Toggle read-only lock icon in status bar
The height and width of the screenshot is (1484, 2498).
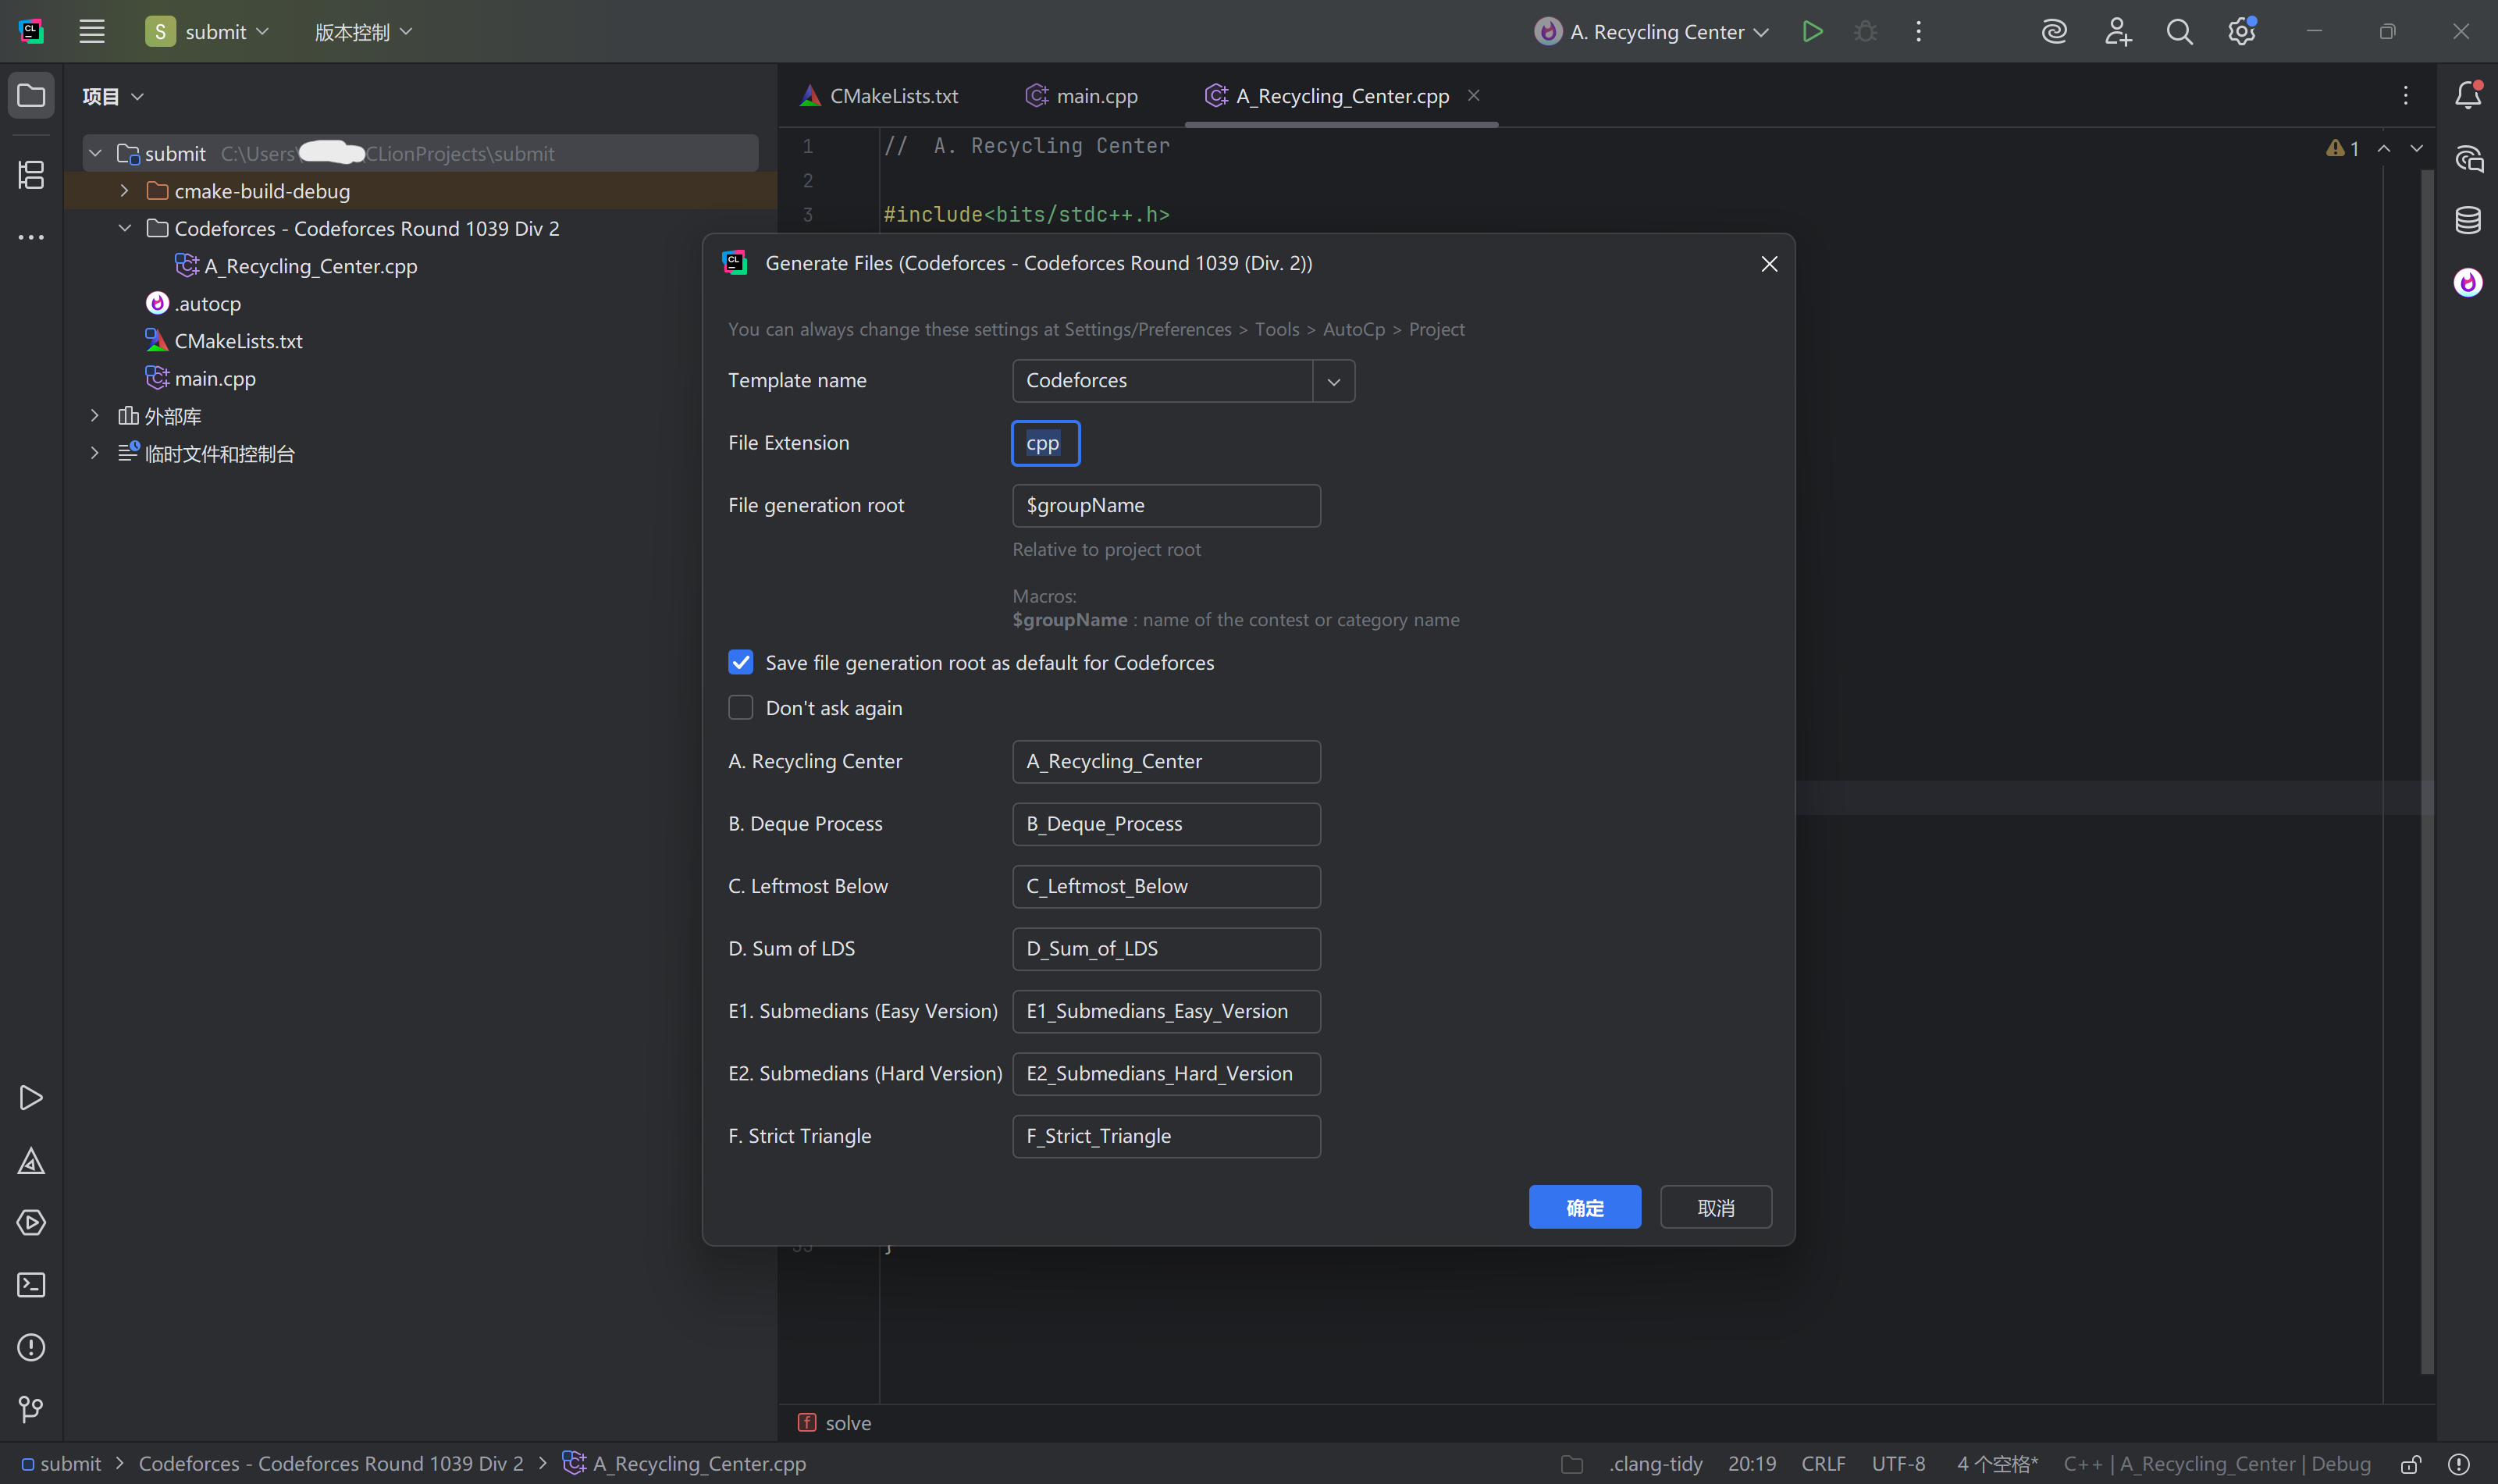coord(2410,1464)
